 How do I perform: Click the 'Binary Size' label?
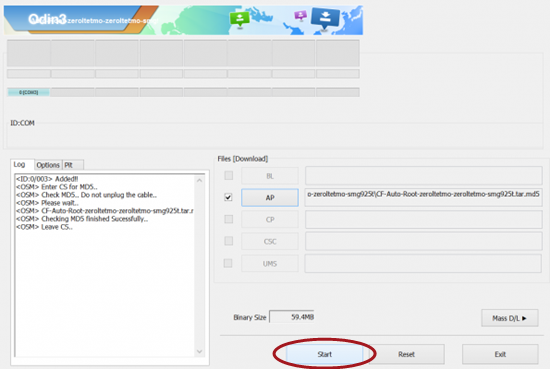click(x=250, y=317)
